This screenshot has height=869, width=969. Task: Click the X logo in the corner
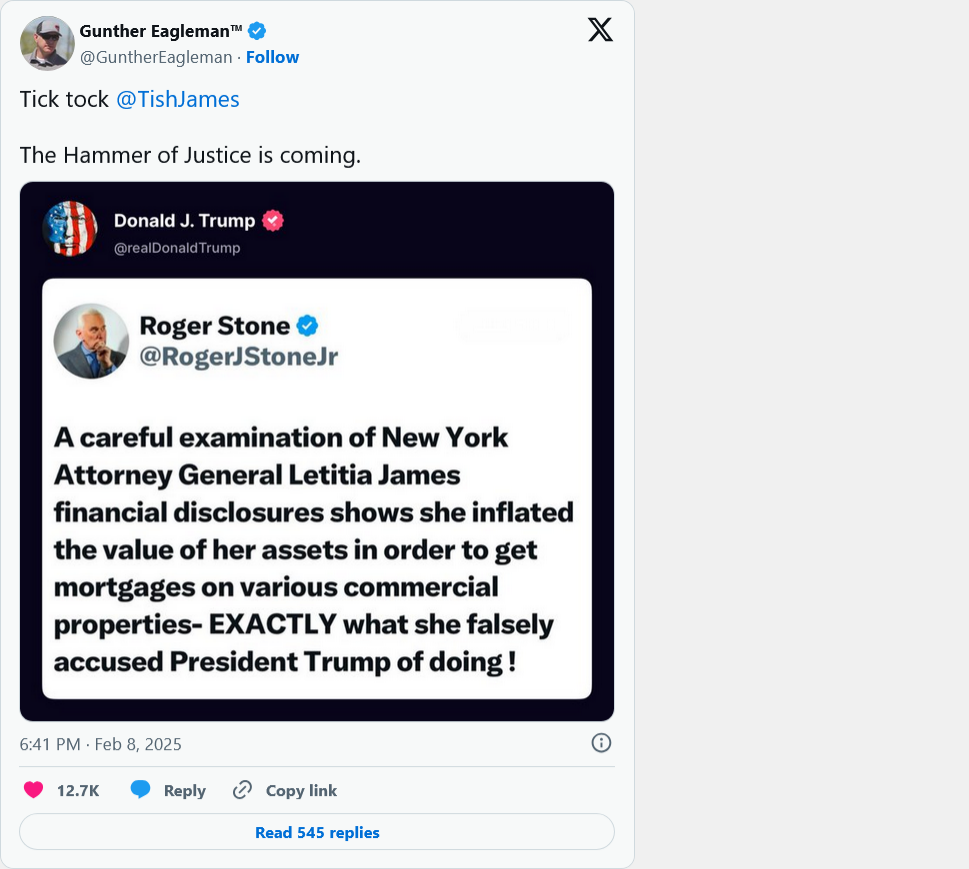coord(599,29)
